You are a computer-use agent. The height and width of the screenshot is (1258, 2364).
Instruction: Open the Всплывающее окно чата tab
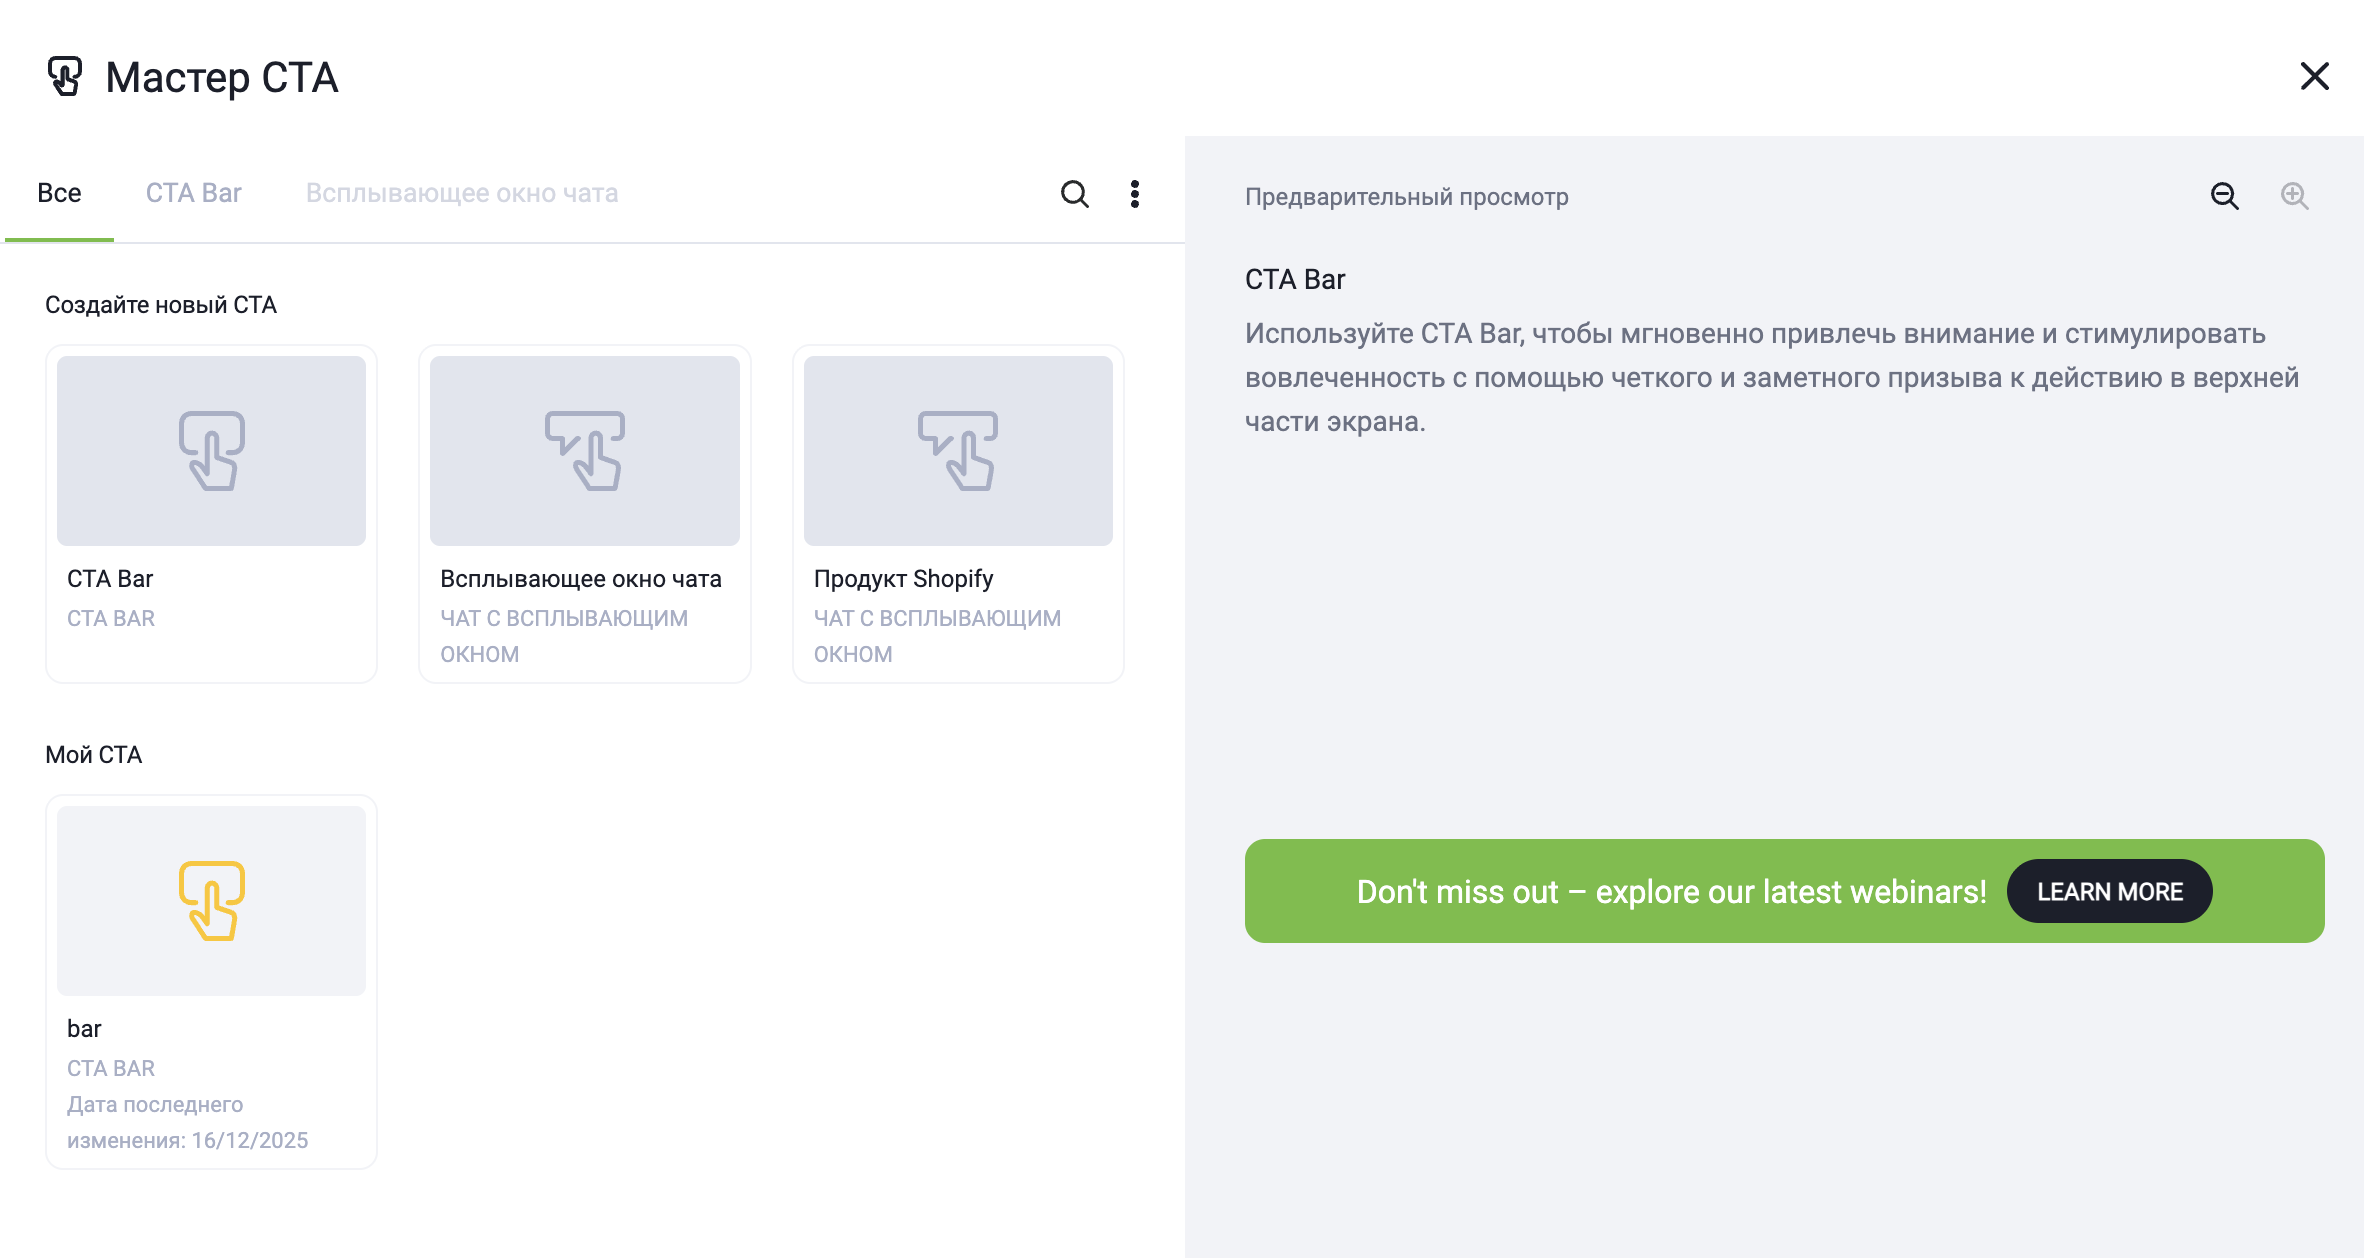tap(461, 193)
